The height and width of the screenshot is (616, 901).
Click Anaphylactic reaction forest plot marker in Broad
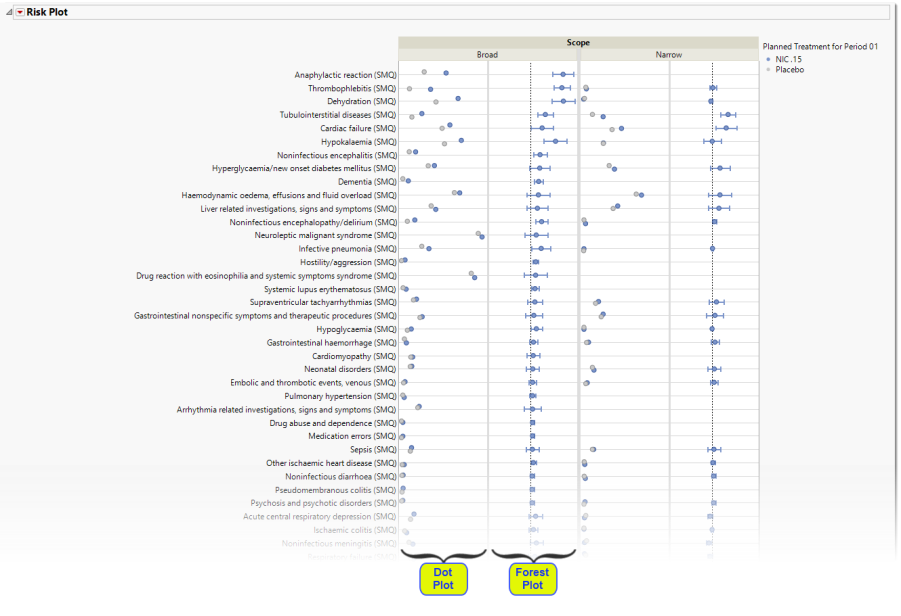[x=563, y=74]
